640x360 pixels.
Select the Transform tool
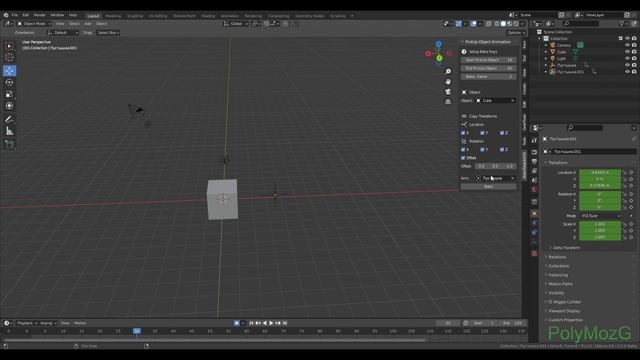(x=9, y=106)
